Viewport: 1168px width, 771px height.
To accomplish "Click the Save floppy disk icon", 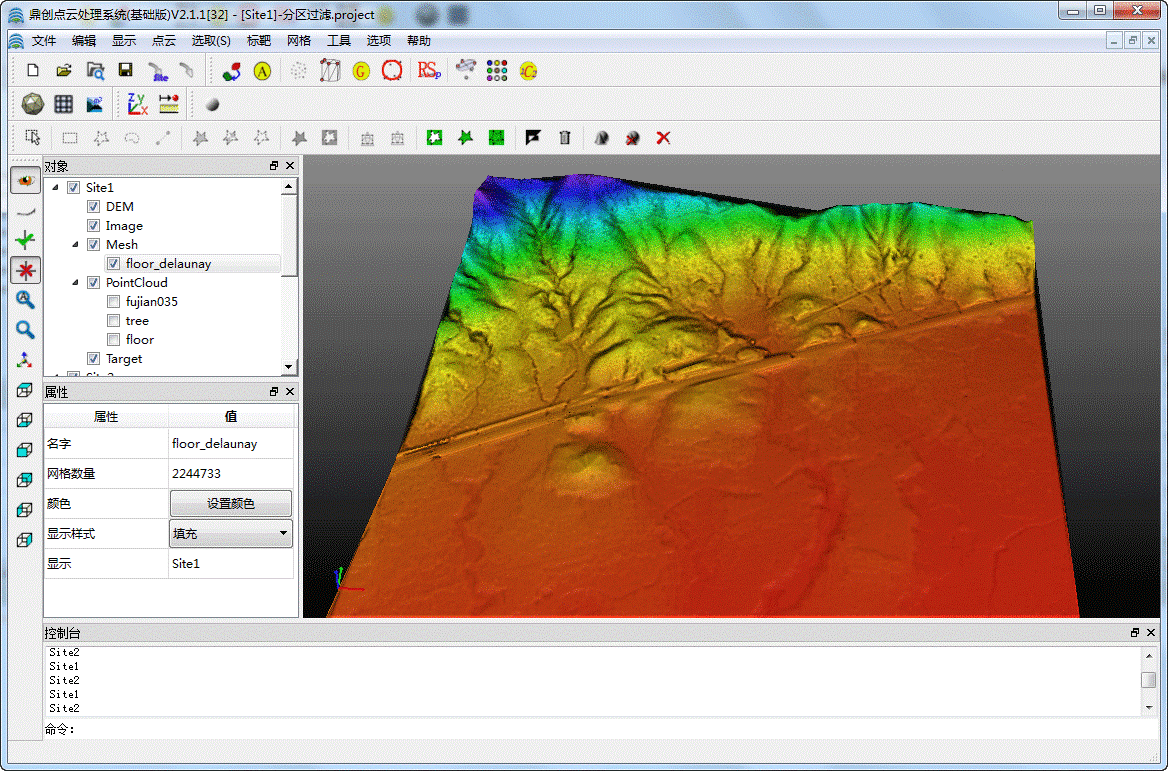I will coord(125,70).
